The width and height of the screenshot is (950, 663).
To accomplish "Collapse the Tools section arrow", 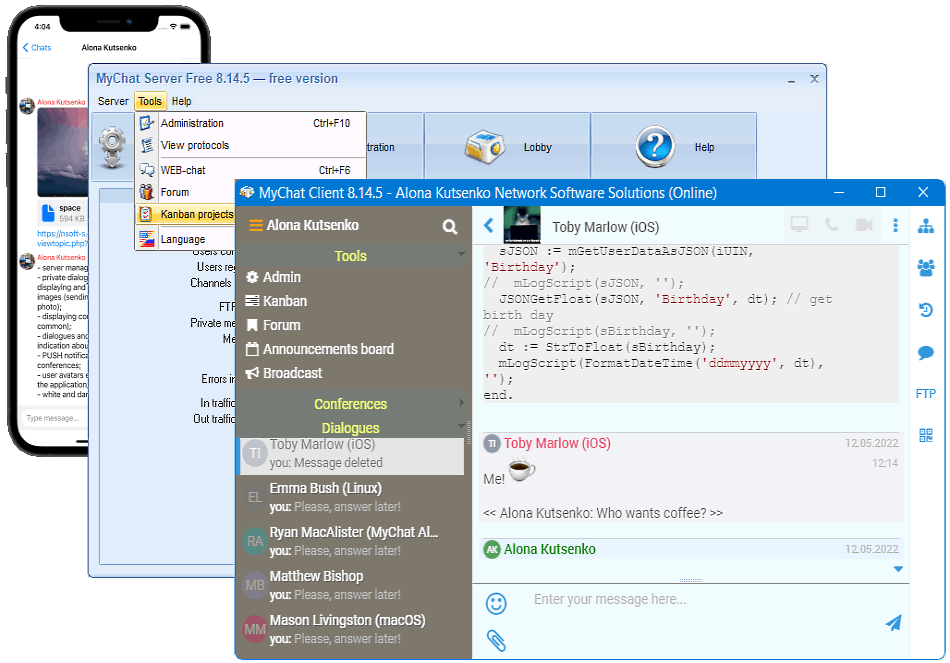I will click(x=462, y=254).
